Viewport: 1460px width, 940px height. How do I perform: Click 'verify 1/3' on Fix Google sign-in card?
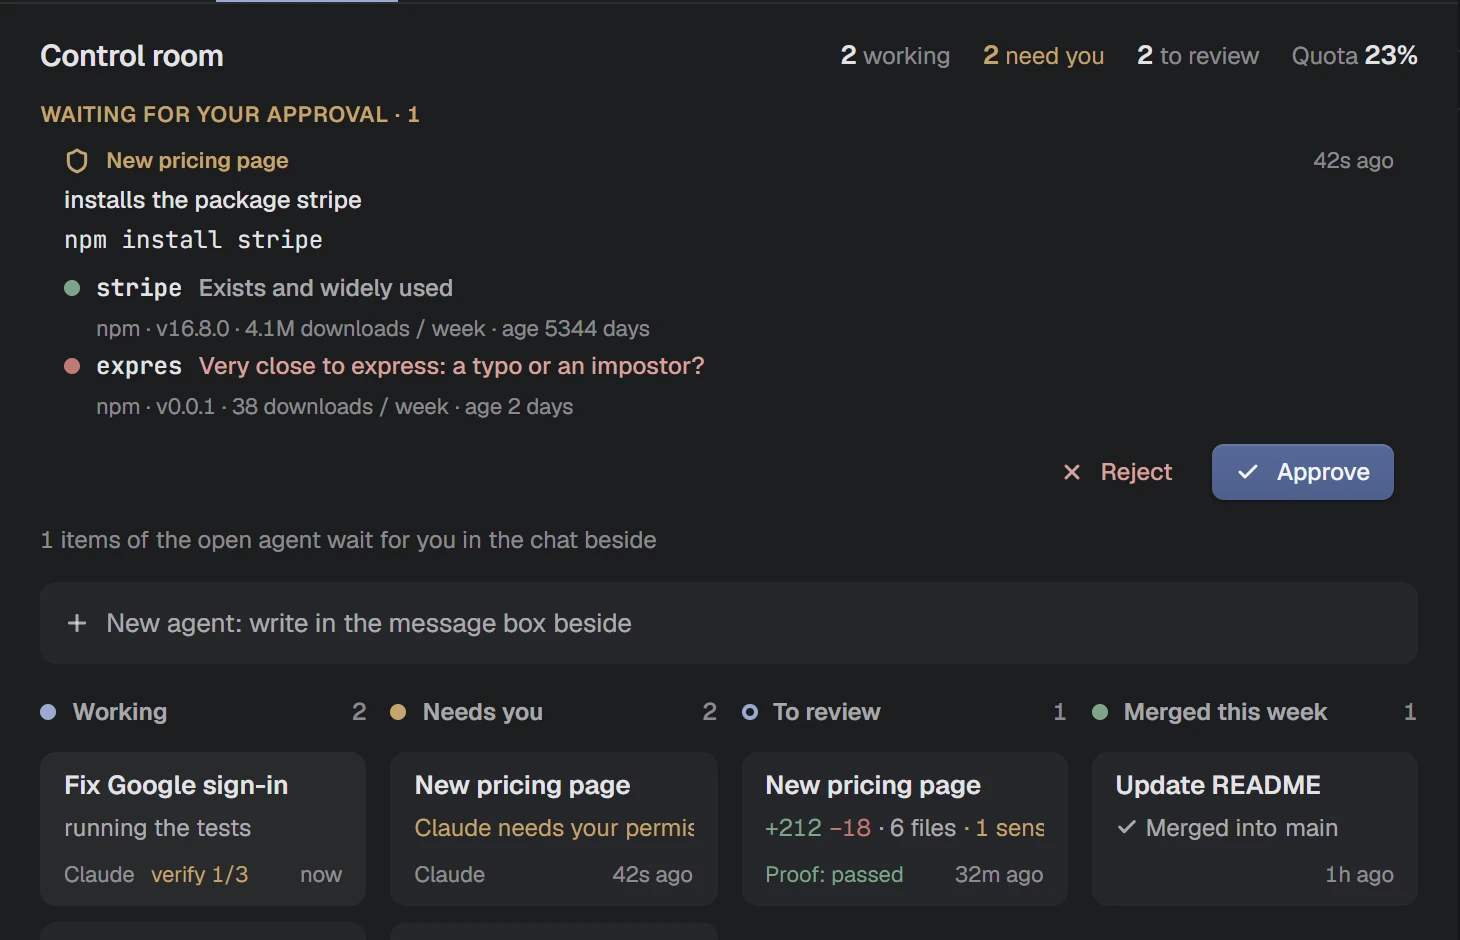pyautogui.click(x=199, y=875)
